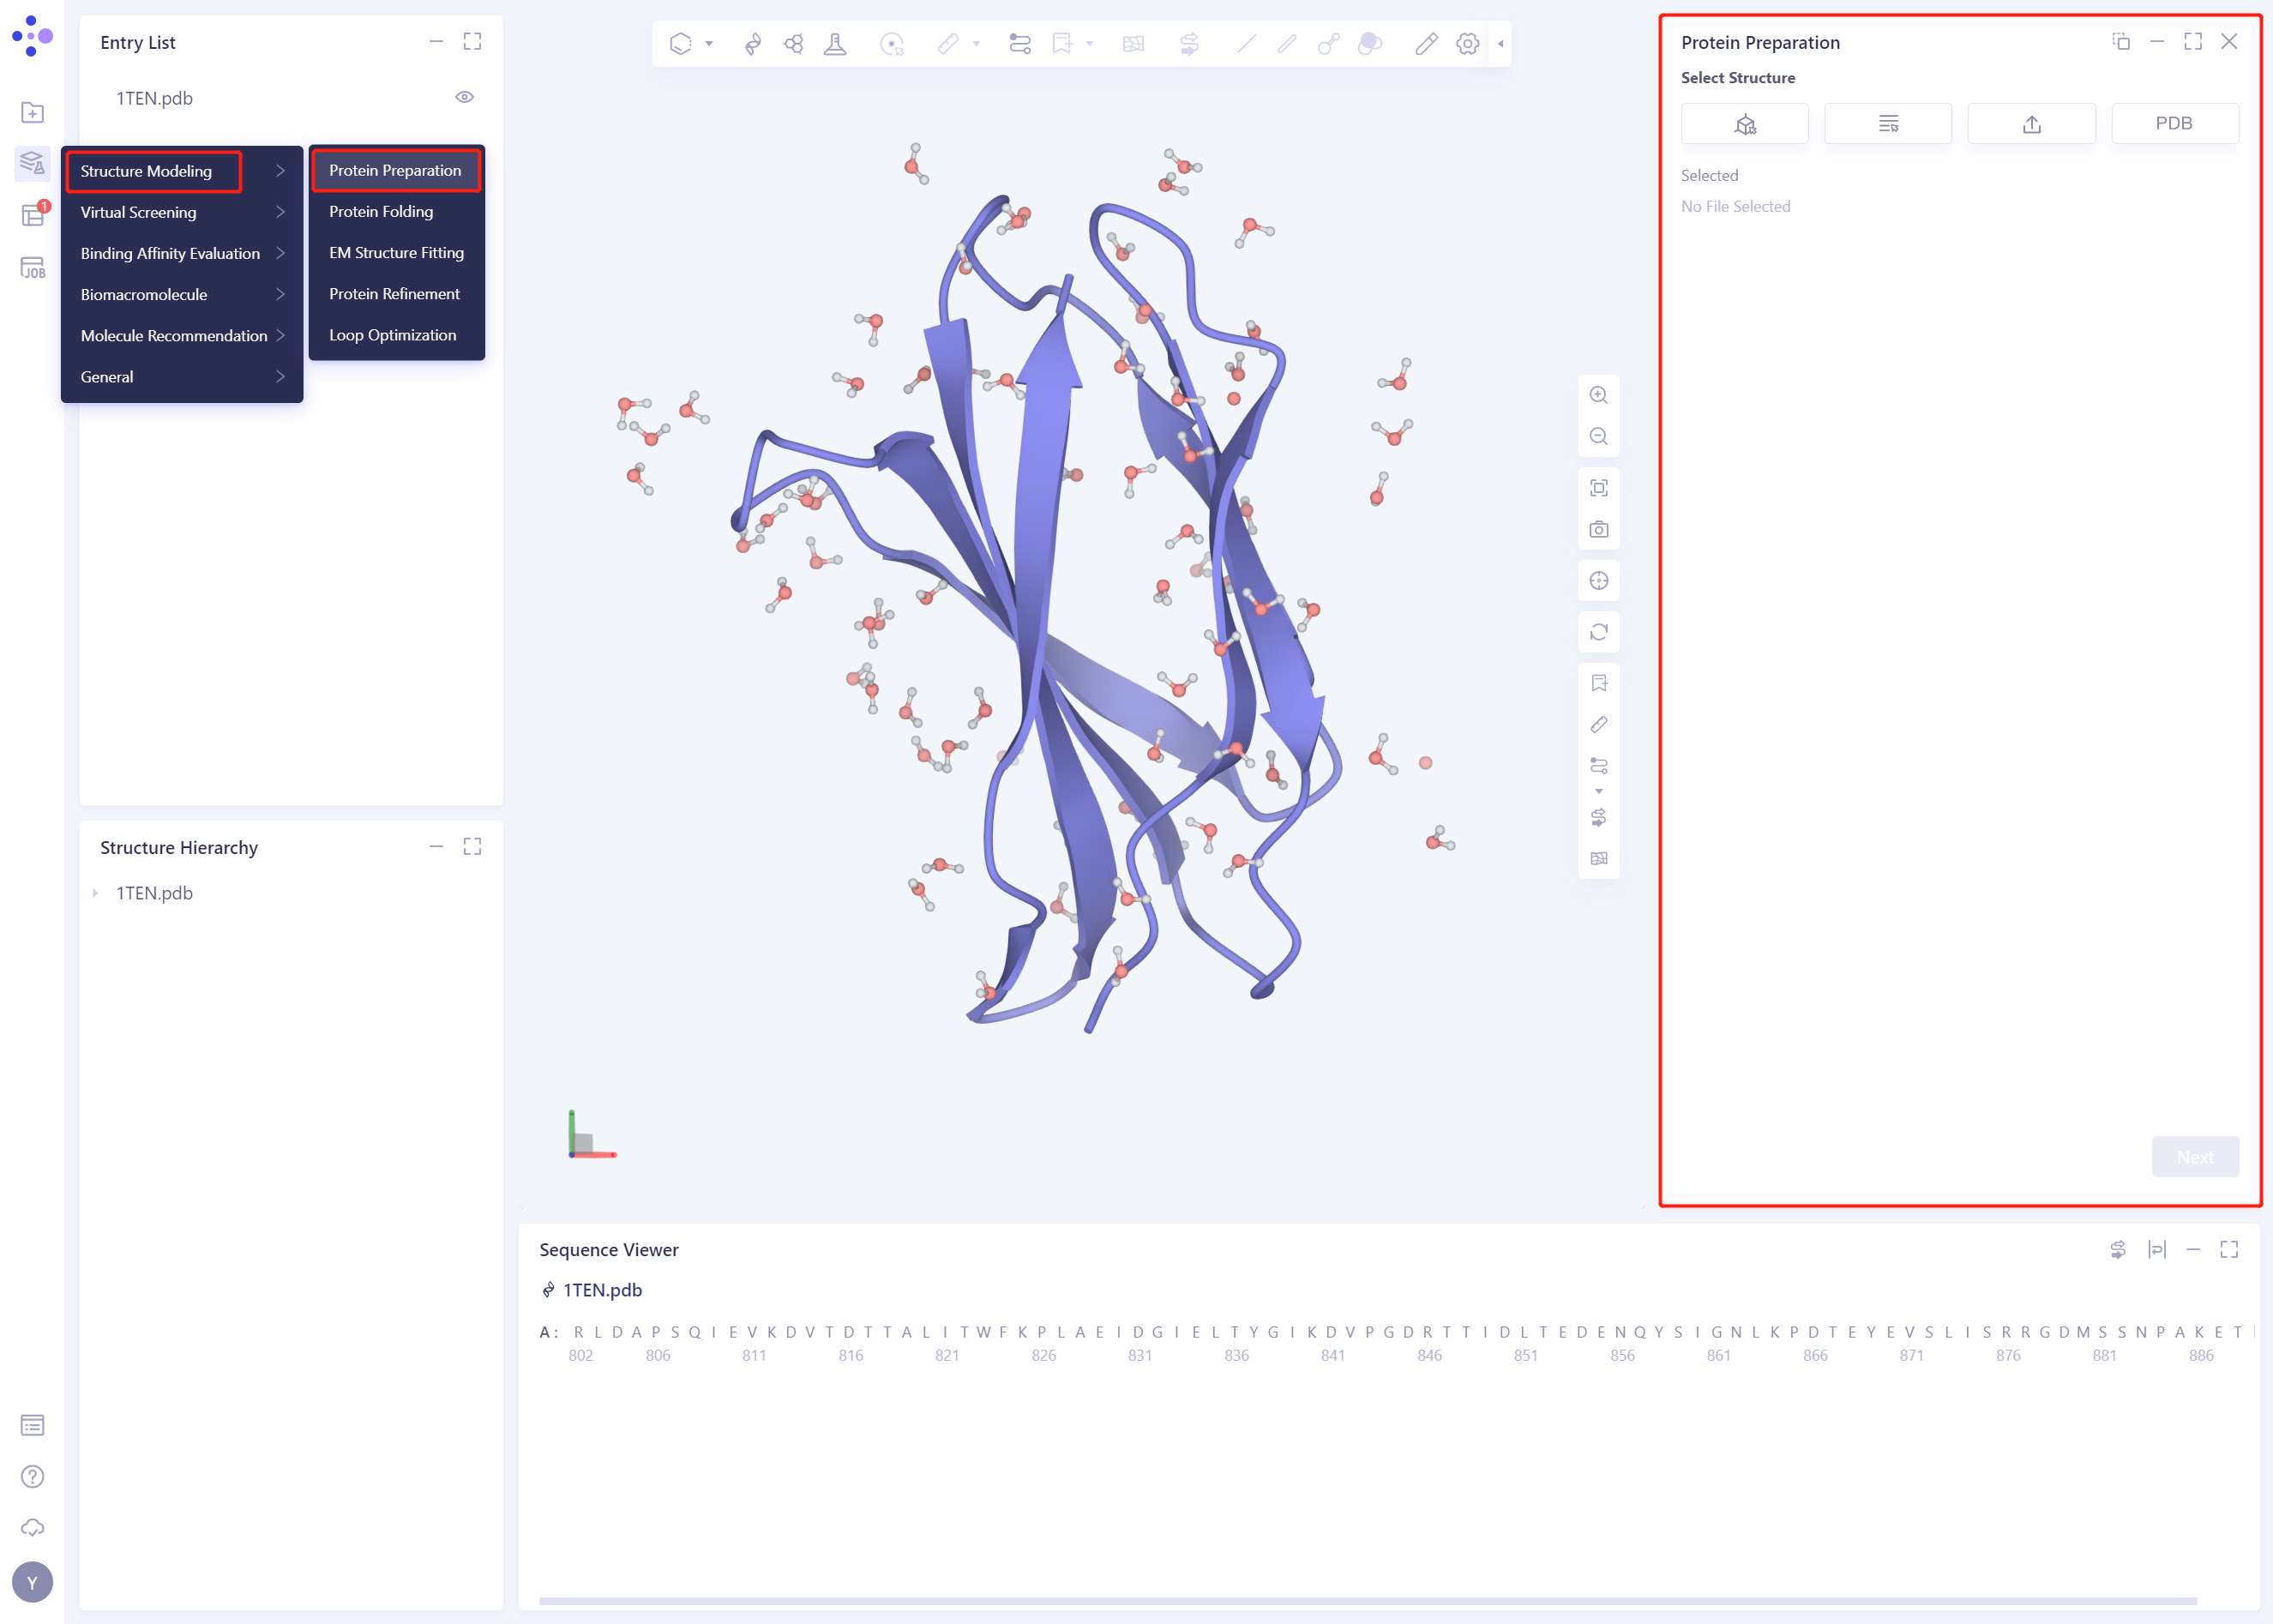Click the upload file icon in Protein Preparation
2273x1624 pixels.
point(2031,124)
